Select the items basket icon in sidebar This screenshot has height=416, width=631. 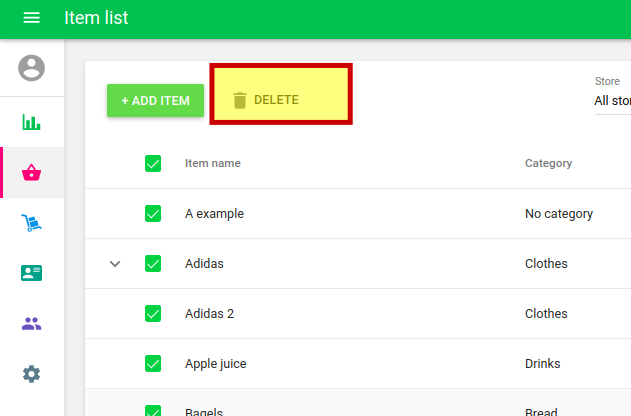pyautogui.click(x=32, y=173)
